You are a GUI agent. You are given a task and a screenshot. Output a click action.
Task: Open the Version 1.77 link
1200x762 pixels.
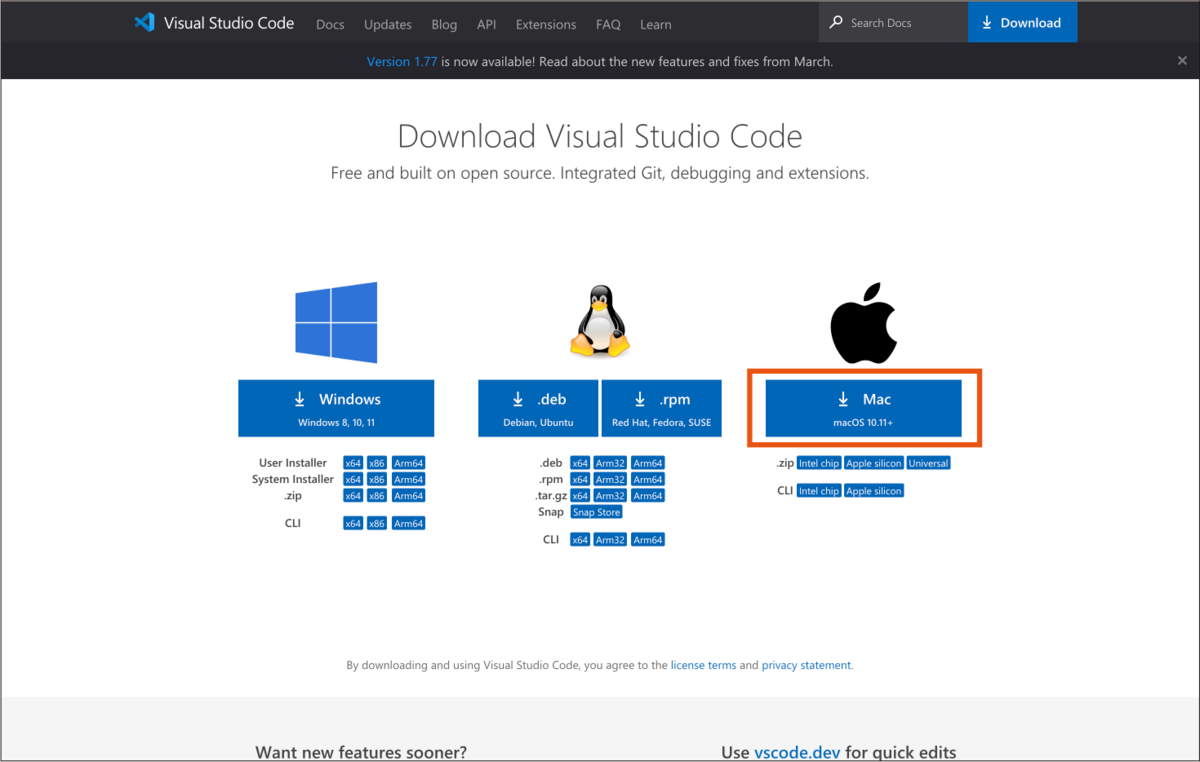[402, 61]
